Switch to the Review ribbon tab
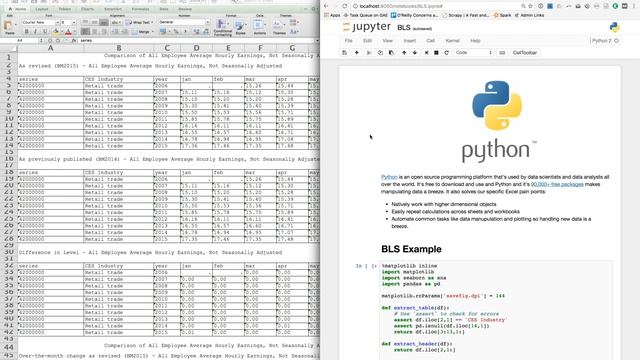Screen dimensions: 640x360 (x=185, y=9)
